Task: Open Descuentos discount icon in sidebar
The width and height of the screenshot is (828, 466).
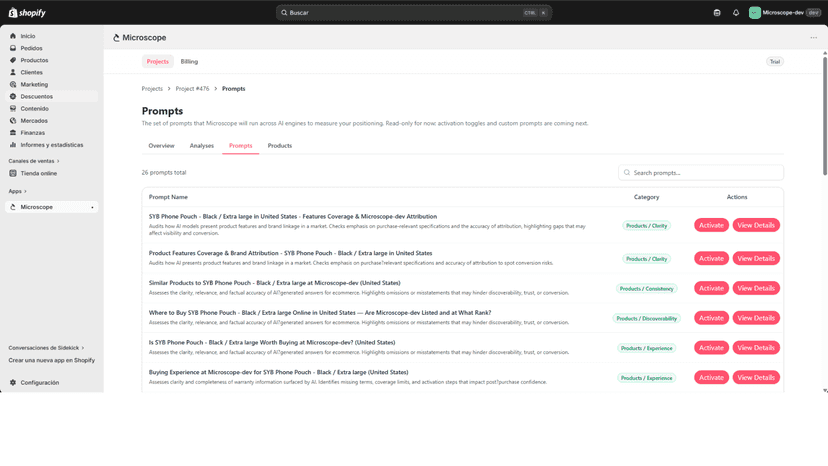Action: [x=13, y=97]
